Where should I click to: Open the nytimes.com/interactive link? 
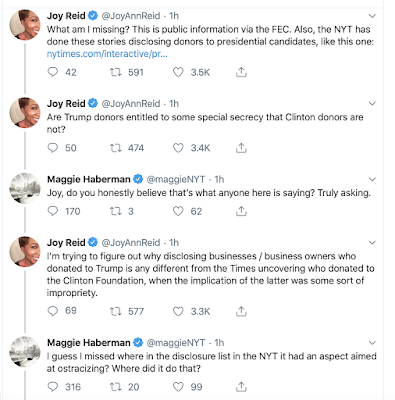107,54
